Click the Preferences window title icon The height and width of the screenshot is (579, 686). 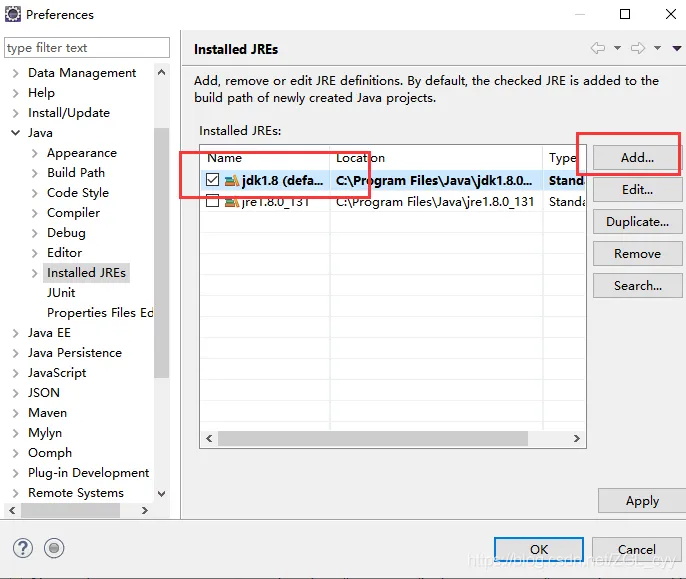pyautogui.click(x=13, y=14)
